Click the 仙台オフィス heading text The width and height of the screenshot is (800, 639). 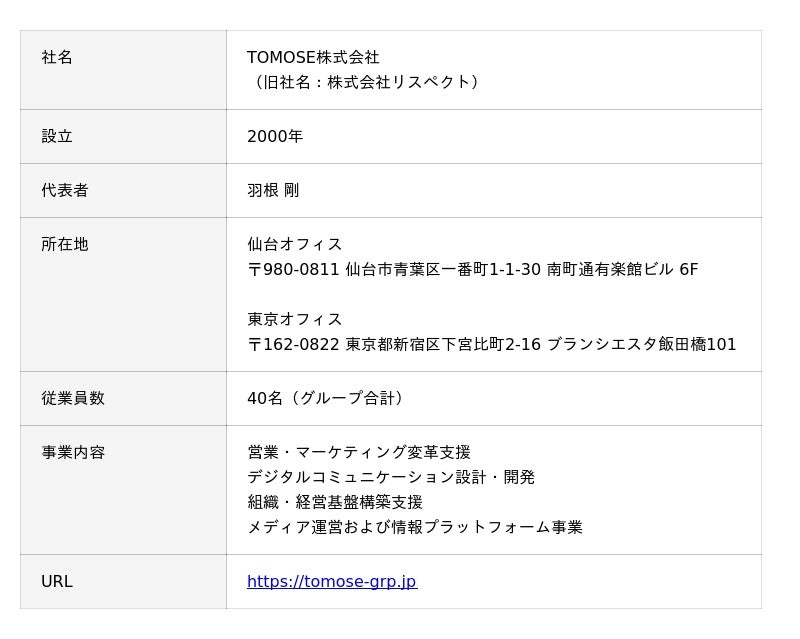(x=294, y=244)
